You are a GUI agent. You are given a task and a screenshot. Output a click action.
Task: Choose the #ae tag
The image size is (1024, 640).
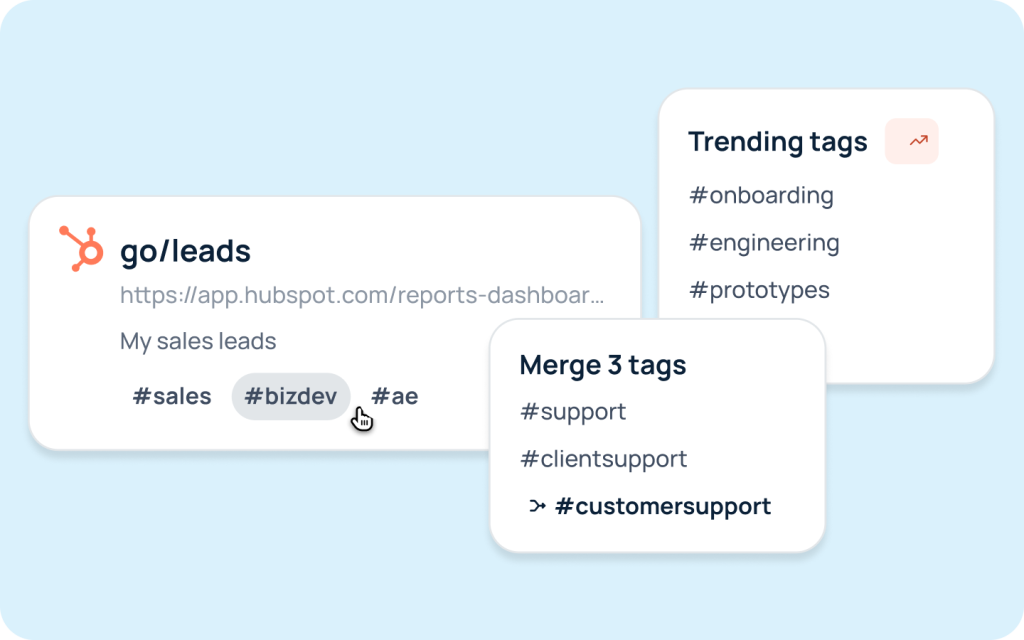click(x=395, y=396)
